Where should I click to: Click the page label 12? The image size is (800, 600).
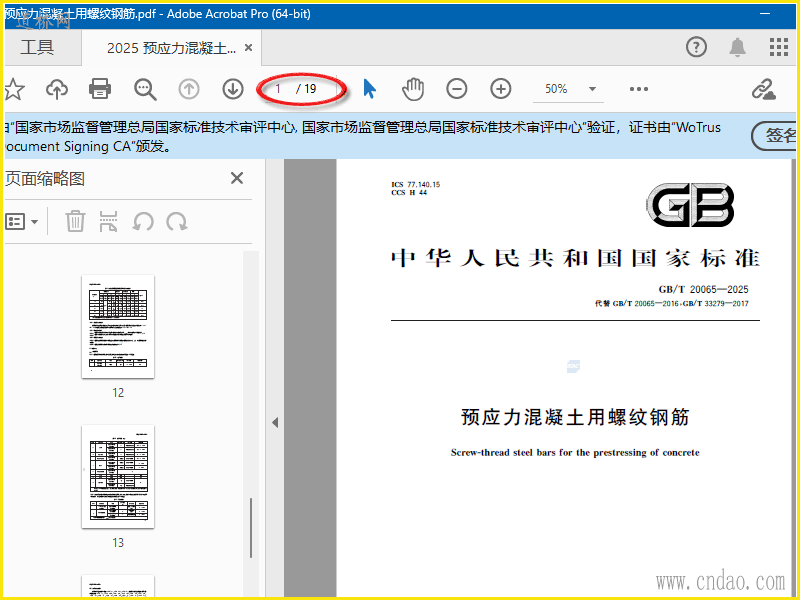(x=118, y=392)
